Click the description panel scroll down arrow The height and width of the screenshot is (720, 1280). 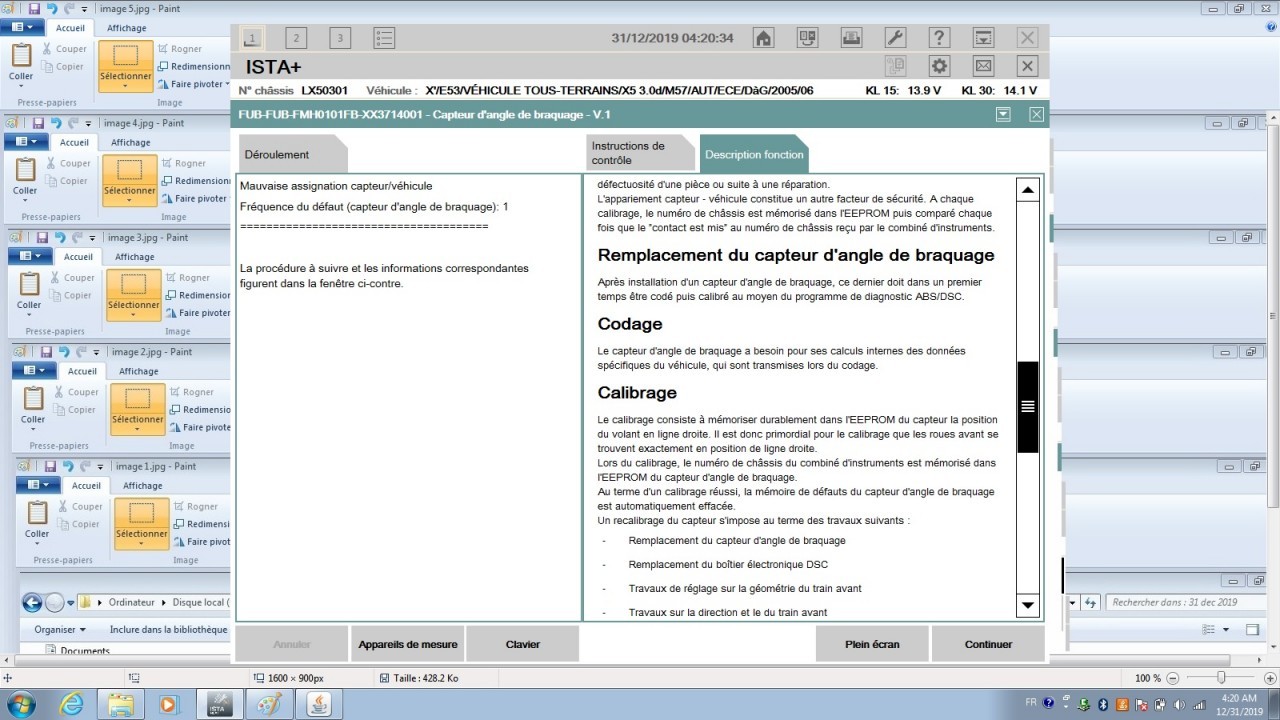point(1027,604)
